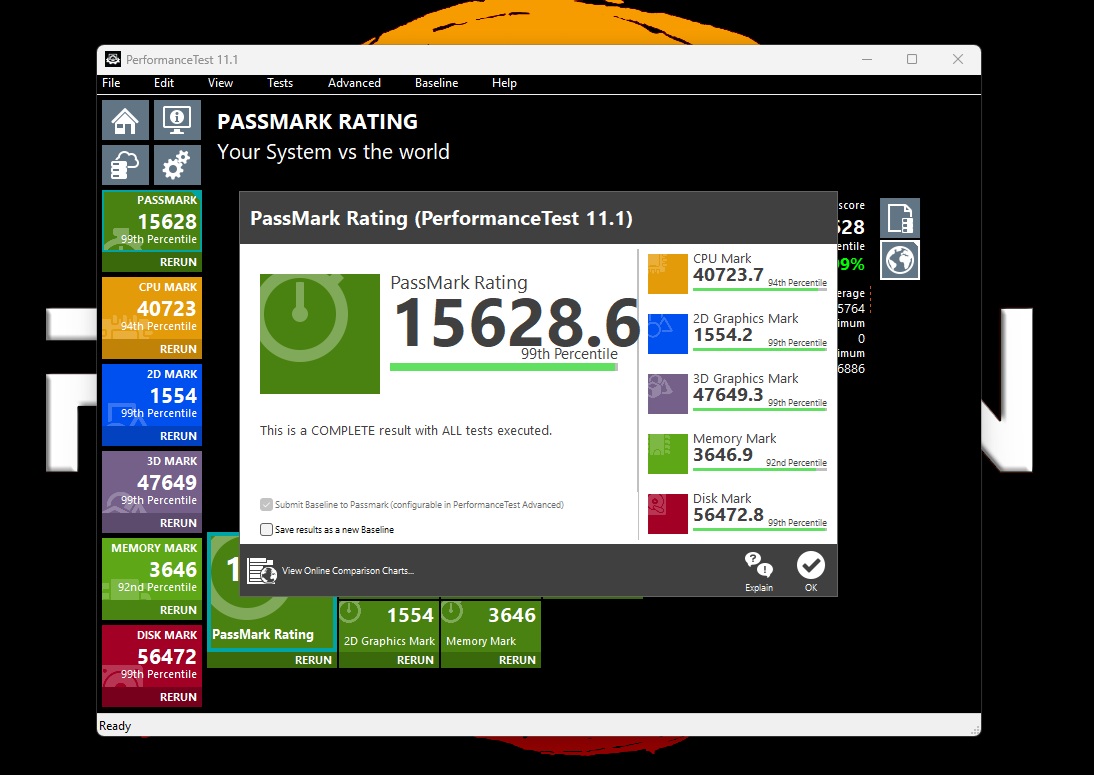Viewport: 1094px width, 775px height.
Task: Enable Save results as a new Baseline
Action: (267, 529)
